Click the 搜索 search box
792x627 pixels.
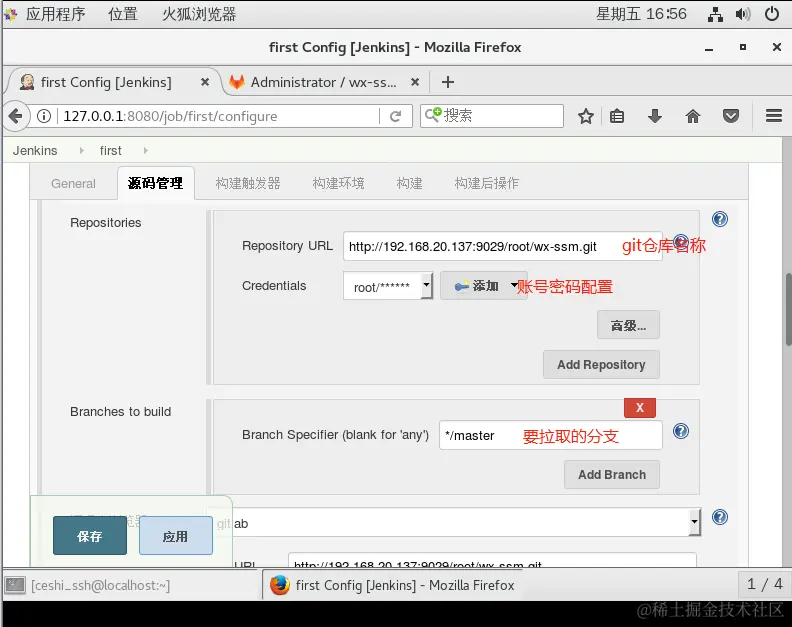[492, 116]
